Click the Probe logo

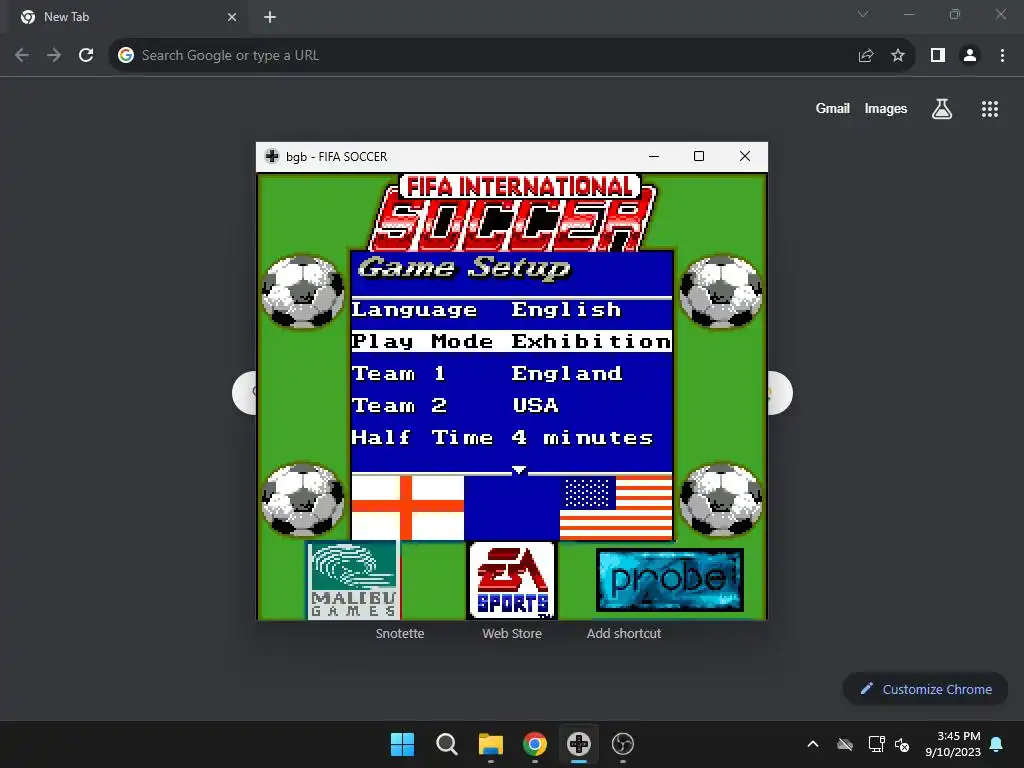coord(670,580)
